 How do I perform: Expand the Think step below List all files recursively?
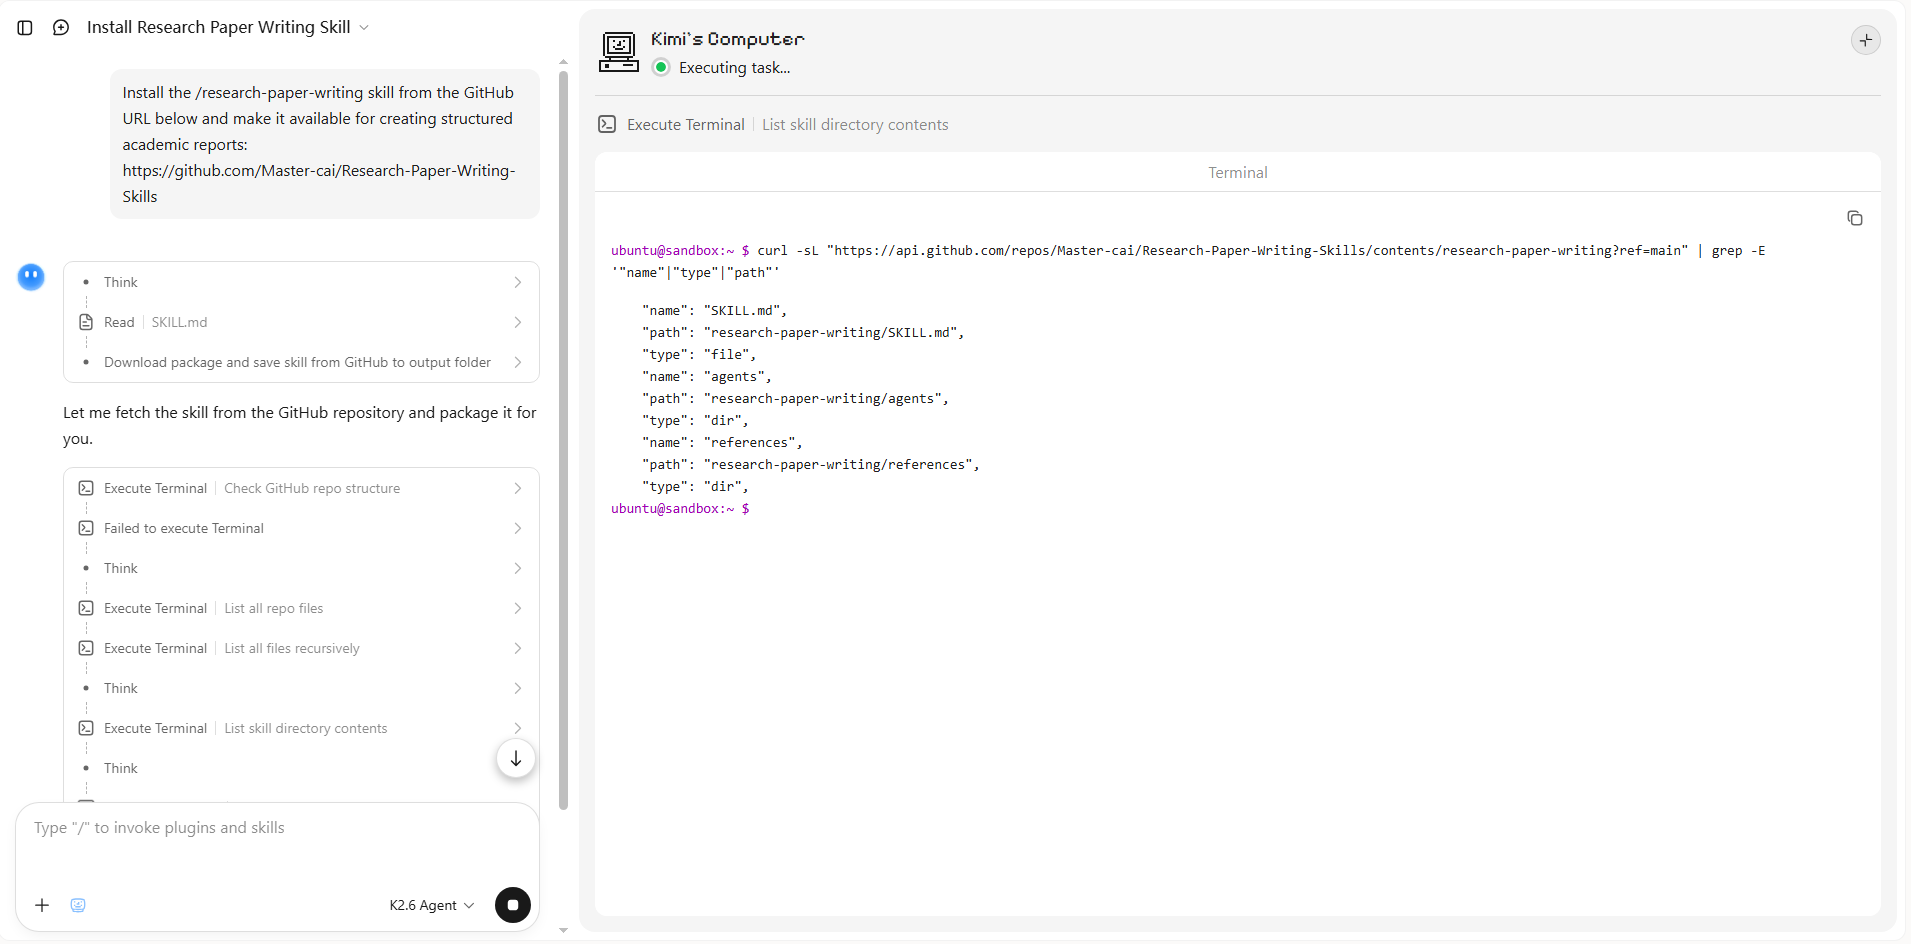click(x=301, y=688)
